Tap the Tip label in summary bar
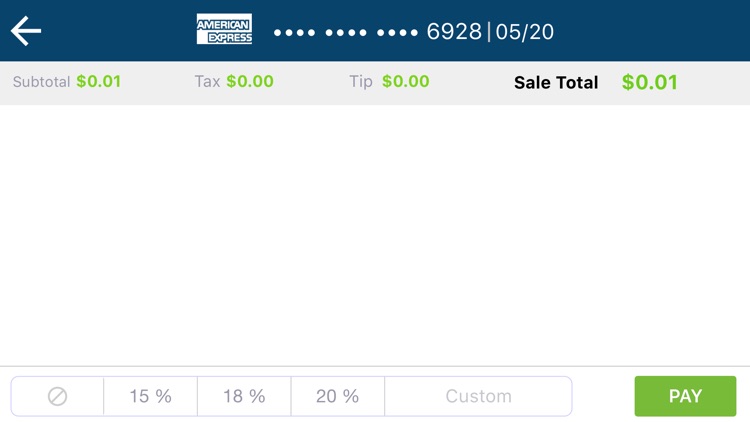750x422 pixels. click(361, 82)
